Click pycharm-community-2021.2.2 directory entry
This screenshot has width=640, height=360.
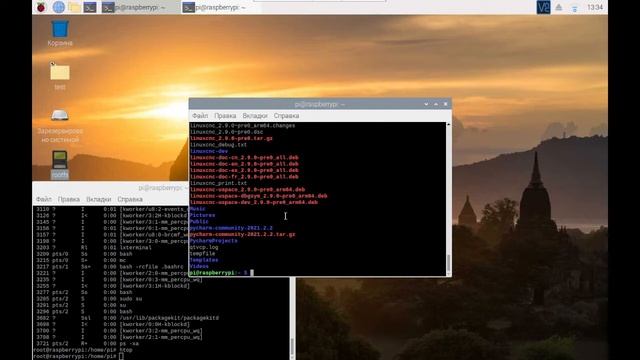[x=231, y=228]
